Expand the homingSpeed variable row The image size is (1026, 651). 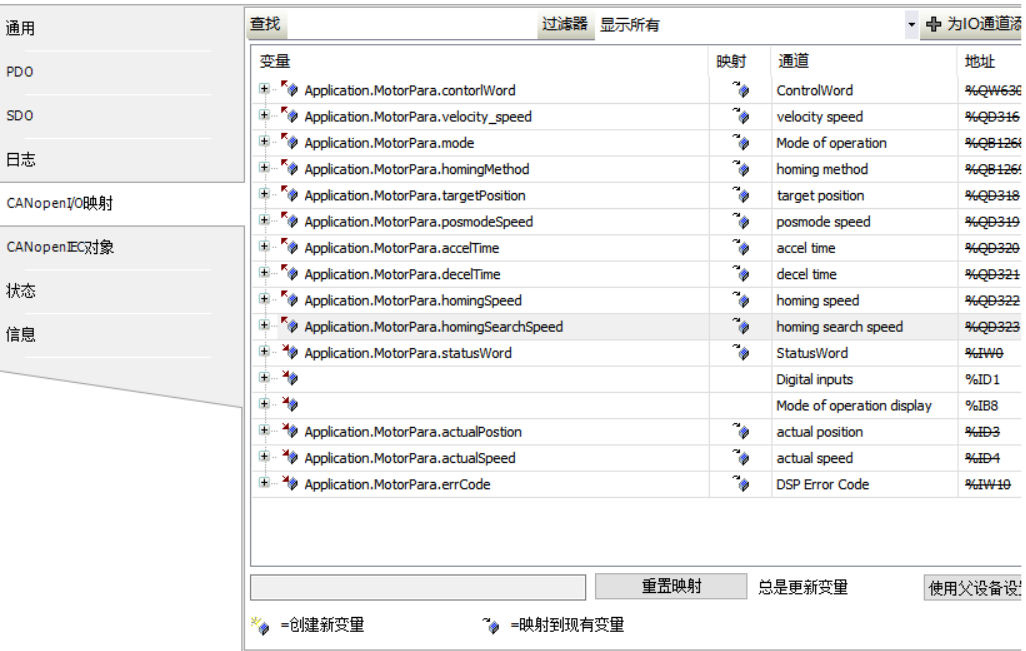click(x=263, y=298)
